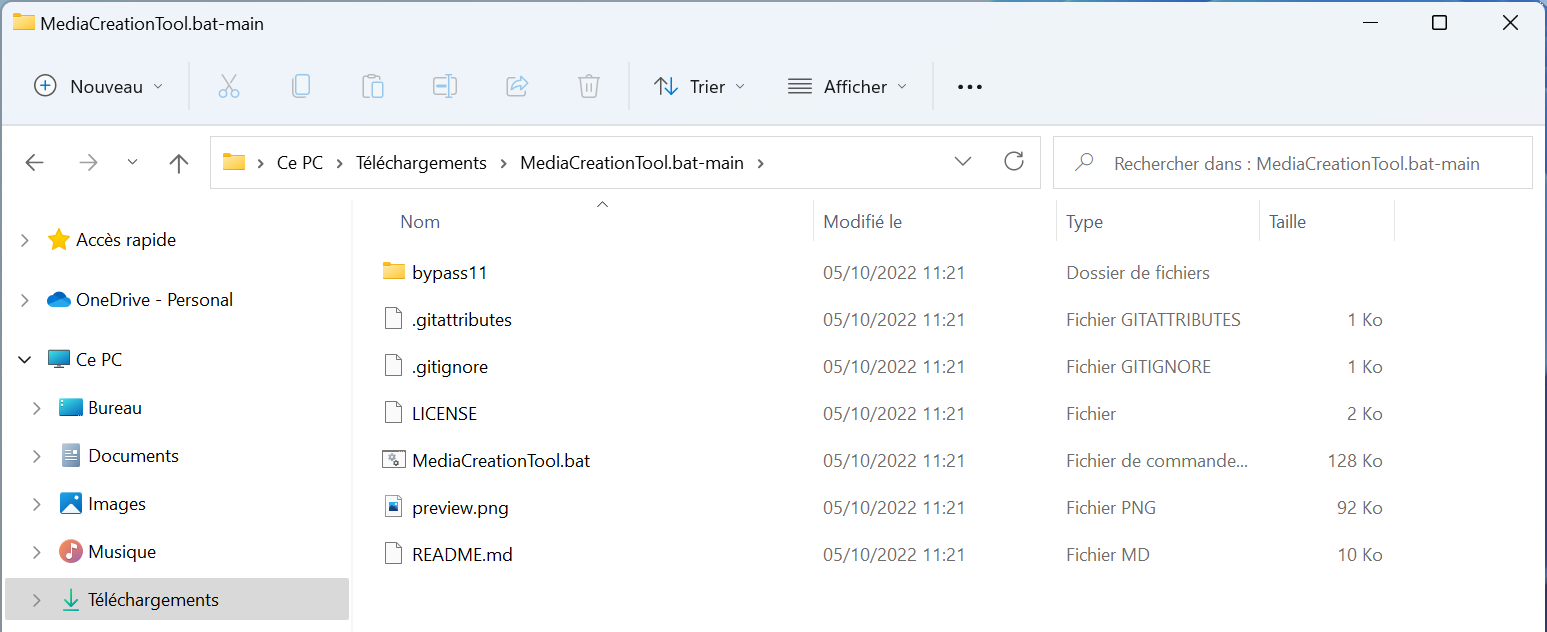The image size is (1547, 632).
Task: Click the preview.png file name
Action: pos(460,508)
